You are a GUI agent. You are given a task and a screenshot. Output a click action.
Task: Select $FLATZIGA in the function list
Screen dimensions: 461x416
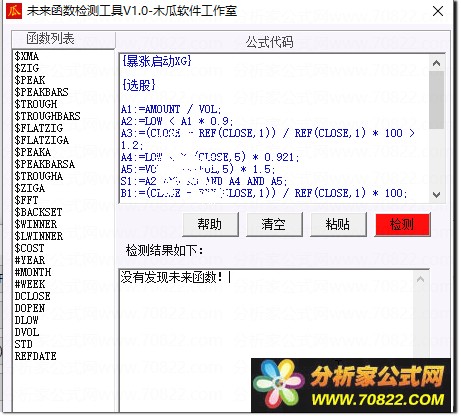(42, 140)
